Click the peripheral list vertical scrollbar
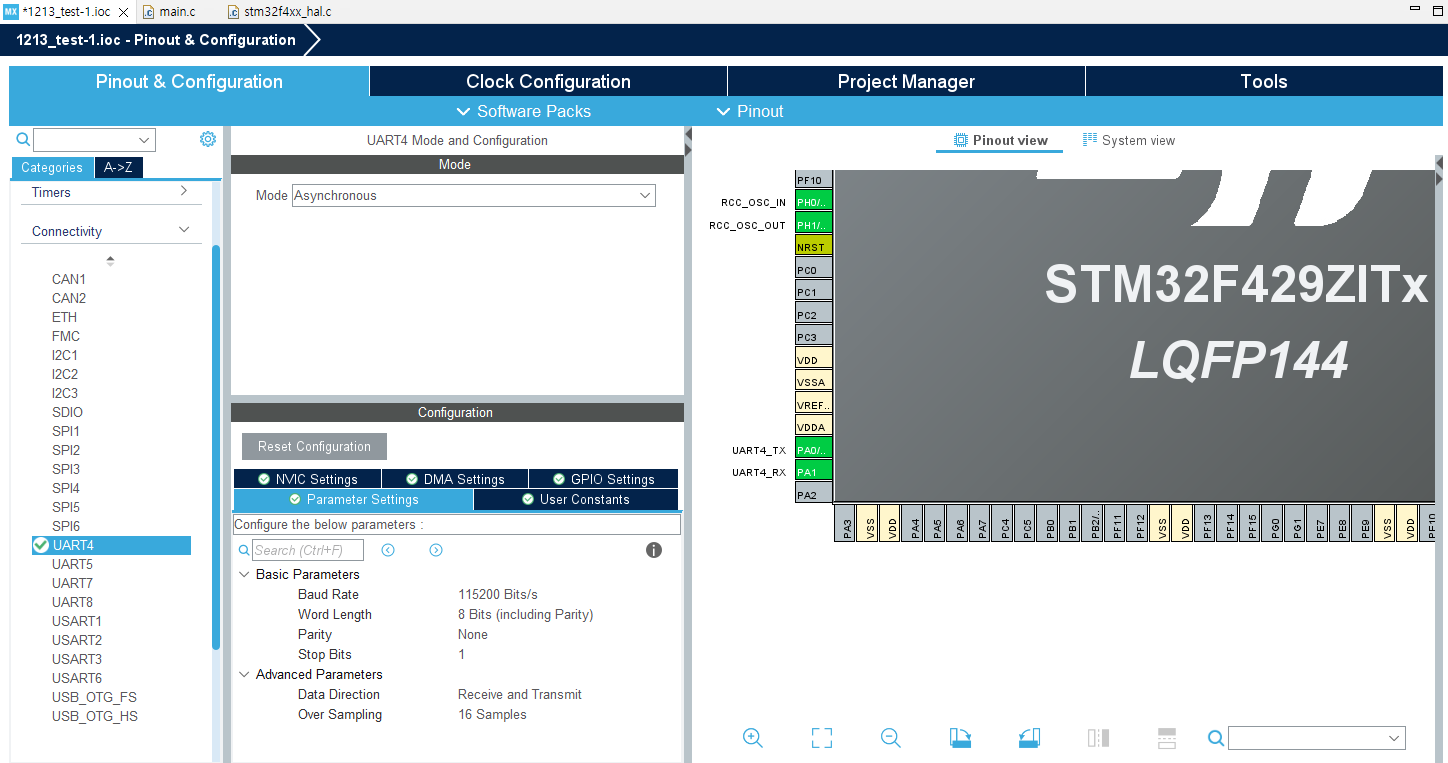1448x763 pixels. tap(216, 448)
